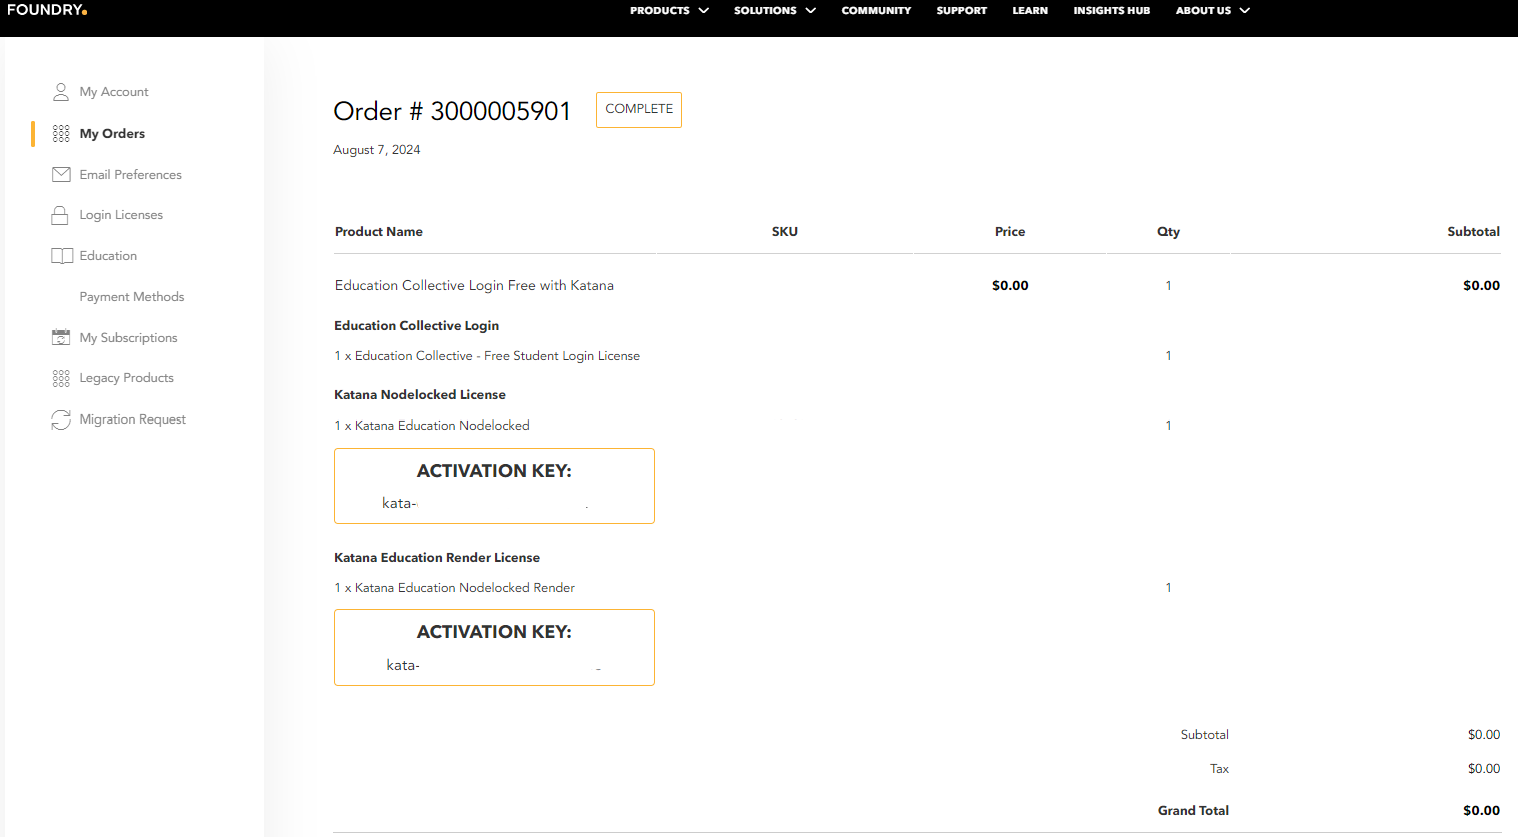Click the Product Name column header

[379, 232]
